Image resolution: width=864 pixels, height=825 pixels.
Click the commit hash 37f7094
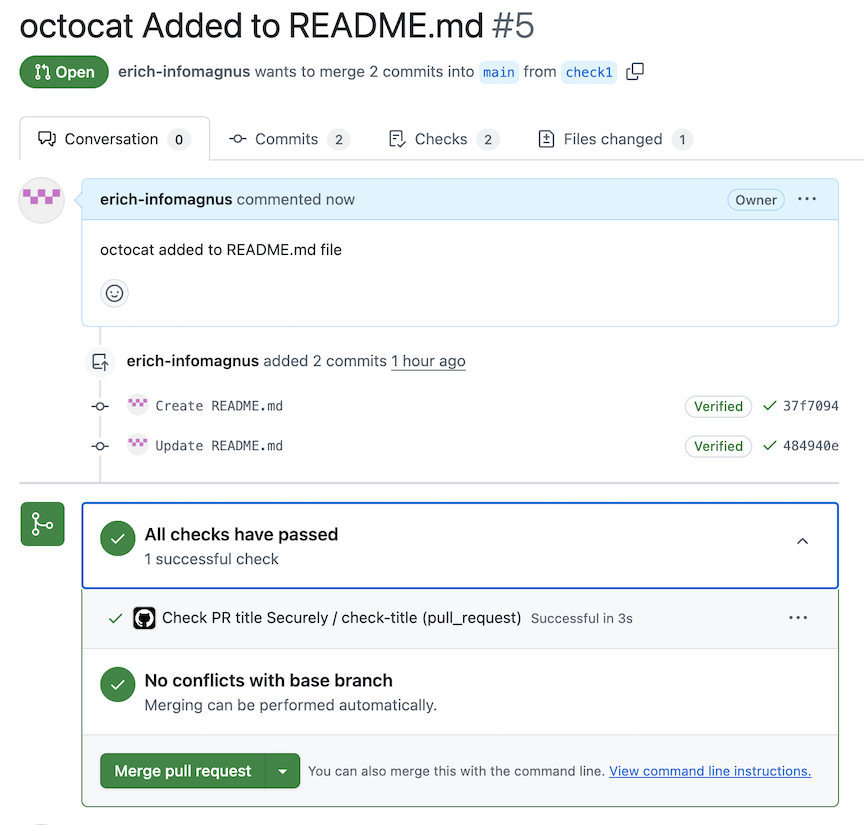click(812, 406)
